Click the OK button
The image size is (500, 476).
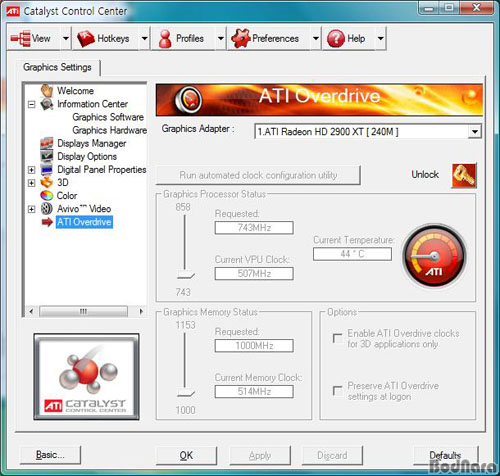point(186,455)
